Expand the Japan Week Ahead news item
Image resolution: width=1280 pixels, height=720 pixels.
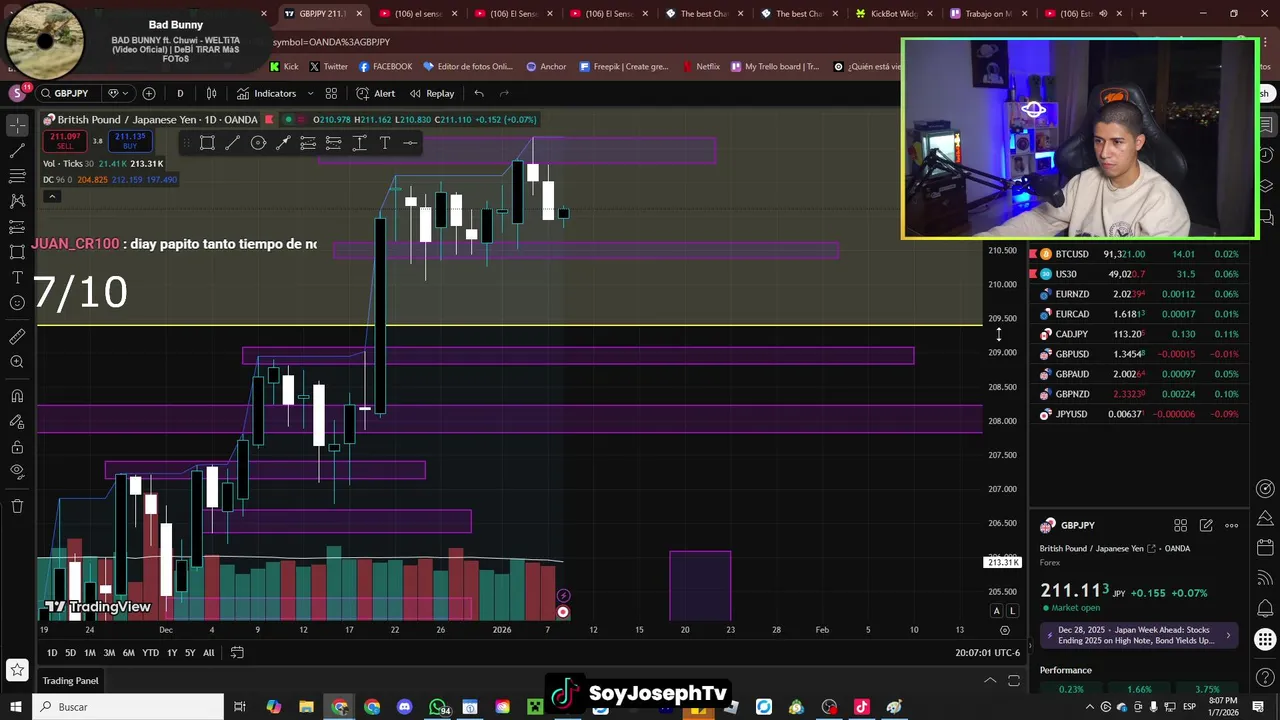[1140, 635]
